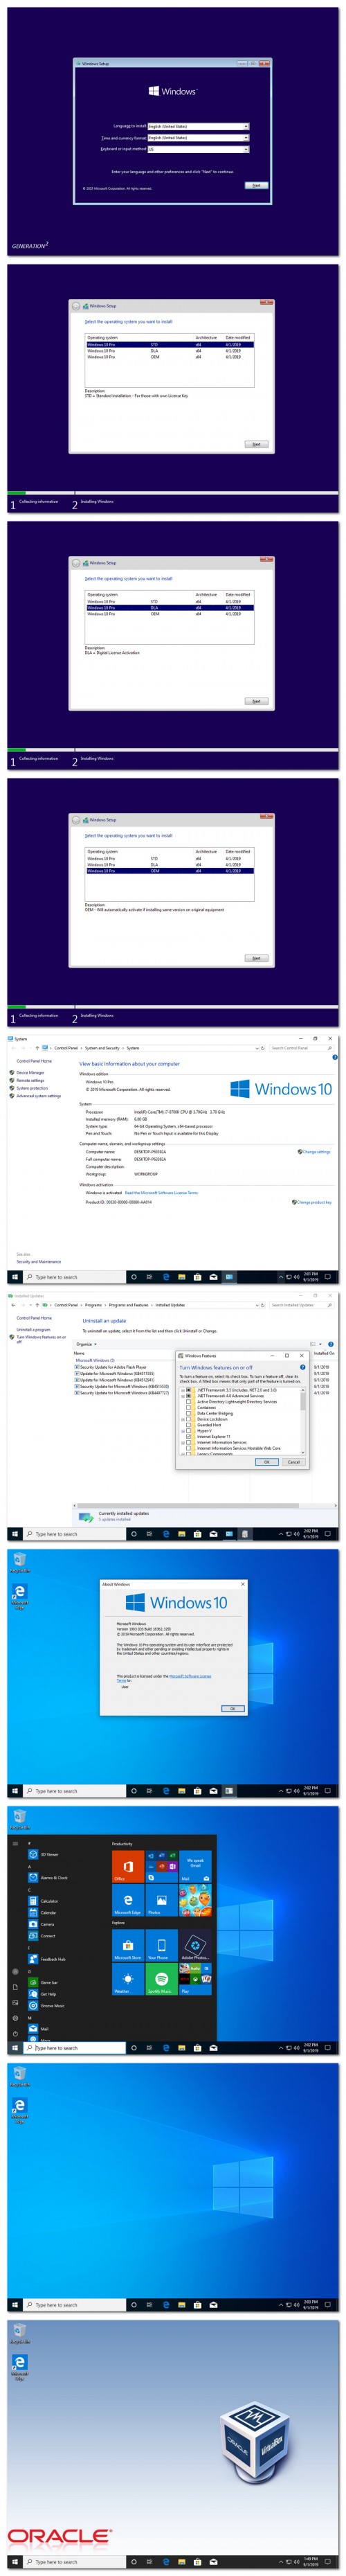
Task: Open Security and Maintenance under See also
Action: (38, 1263)
